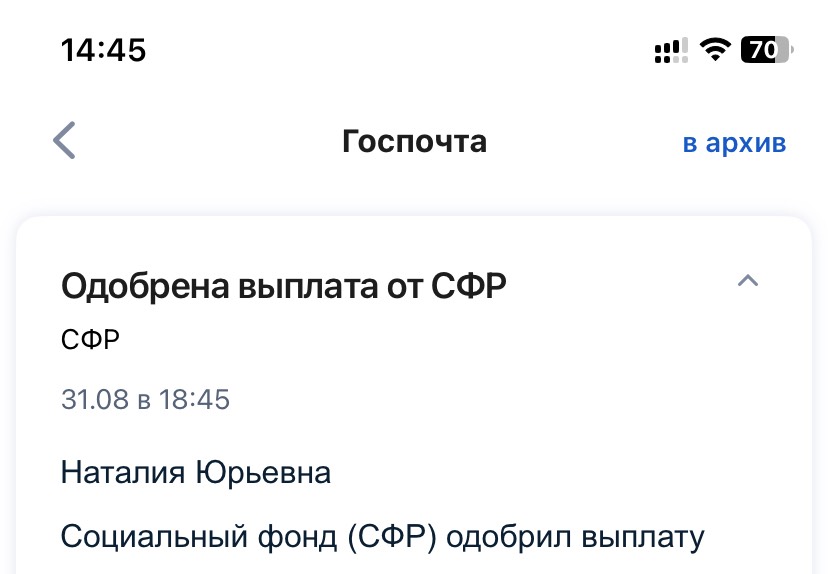This screenshot has width=828, height=574.
Task: Tap the battery indicator icon
Action: (767, 50)
